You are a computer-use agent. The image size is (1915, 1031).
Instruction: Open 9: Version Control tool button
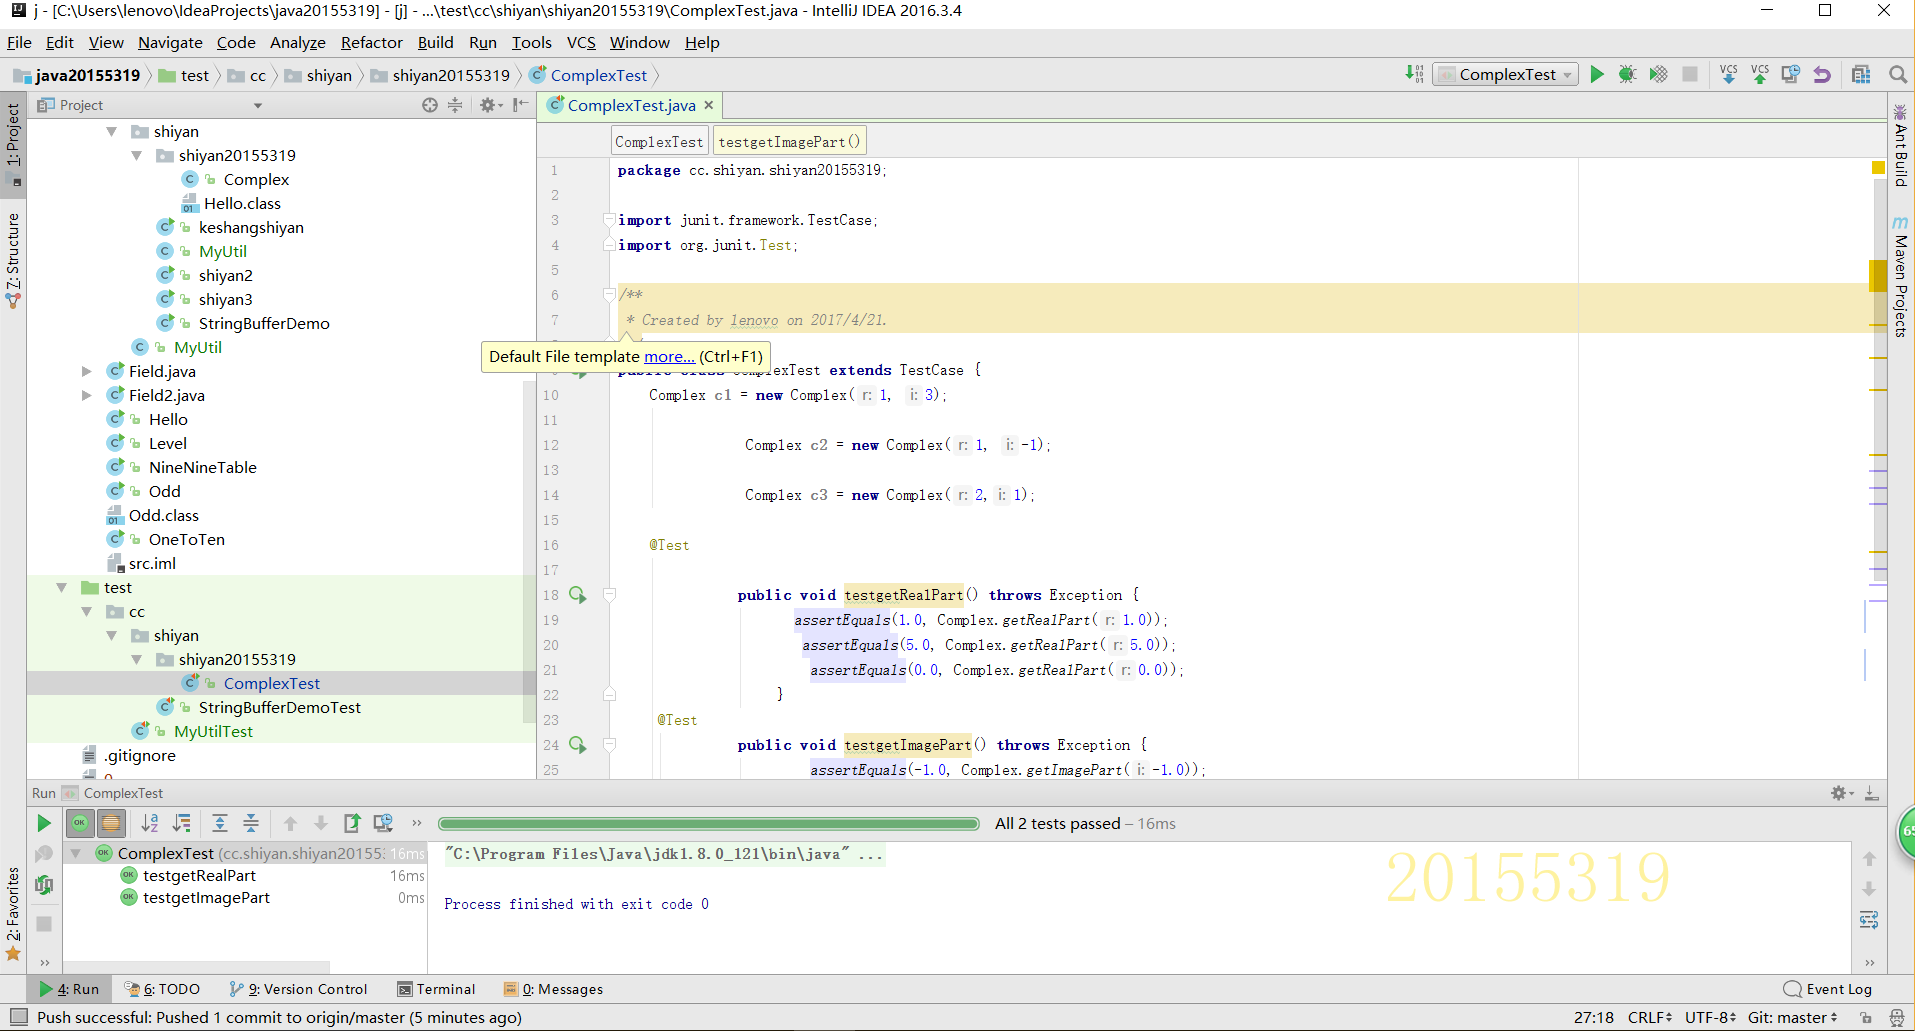(x=299, y=989)
